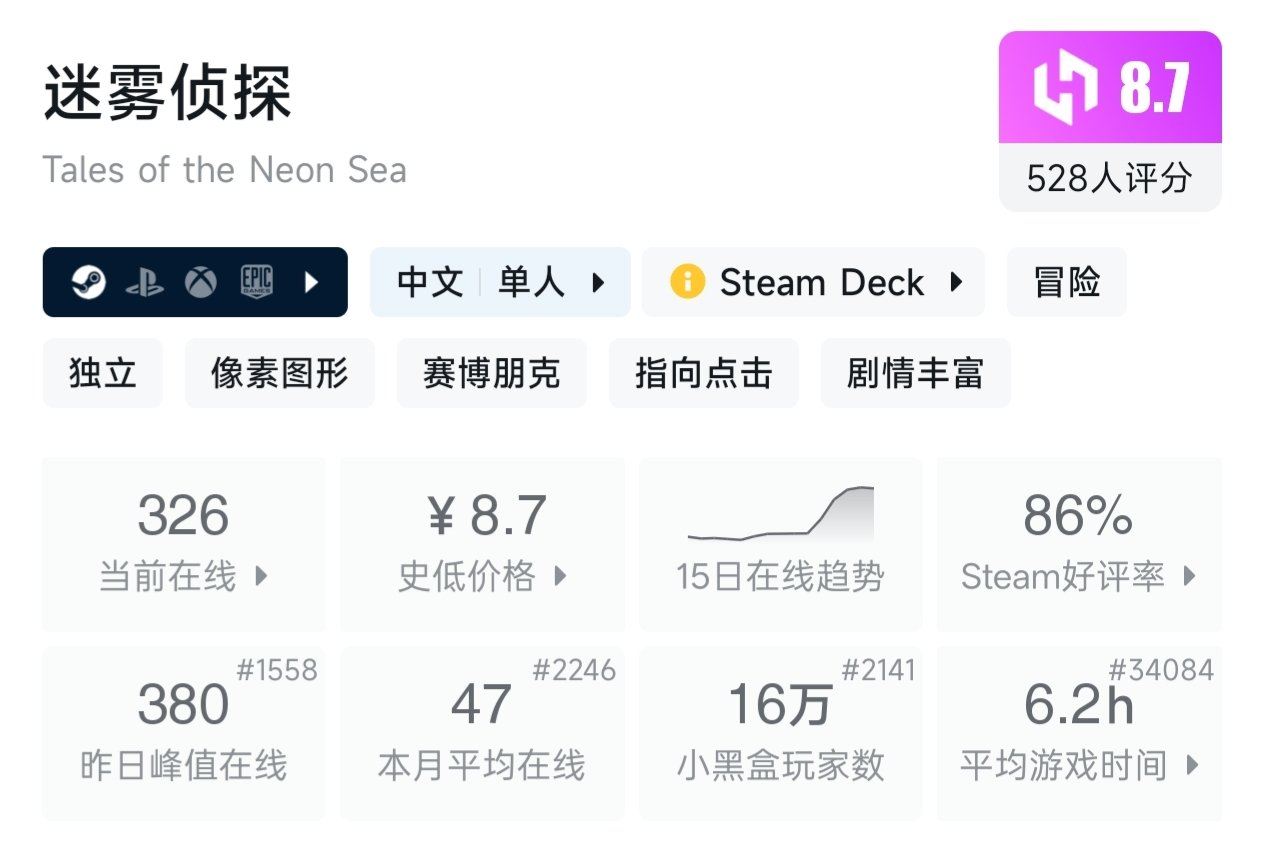Select the 剧情丰富 tag
Viewport: 1264px width, 842px height.
click(x=915, y=373)
